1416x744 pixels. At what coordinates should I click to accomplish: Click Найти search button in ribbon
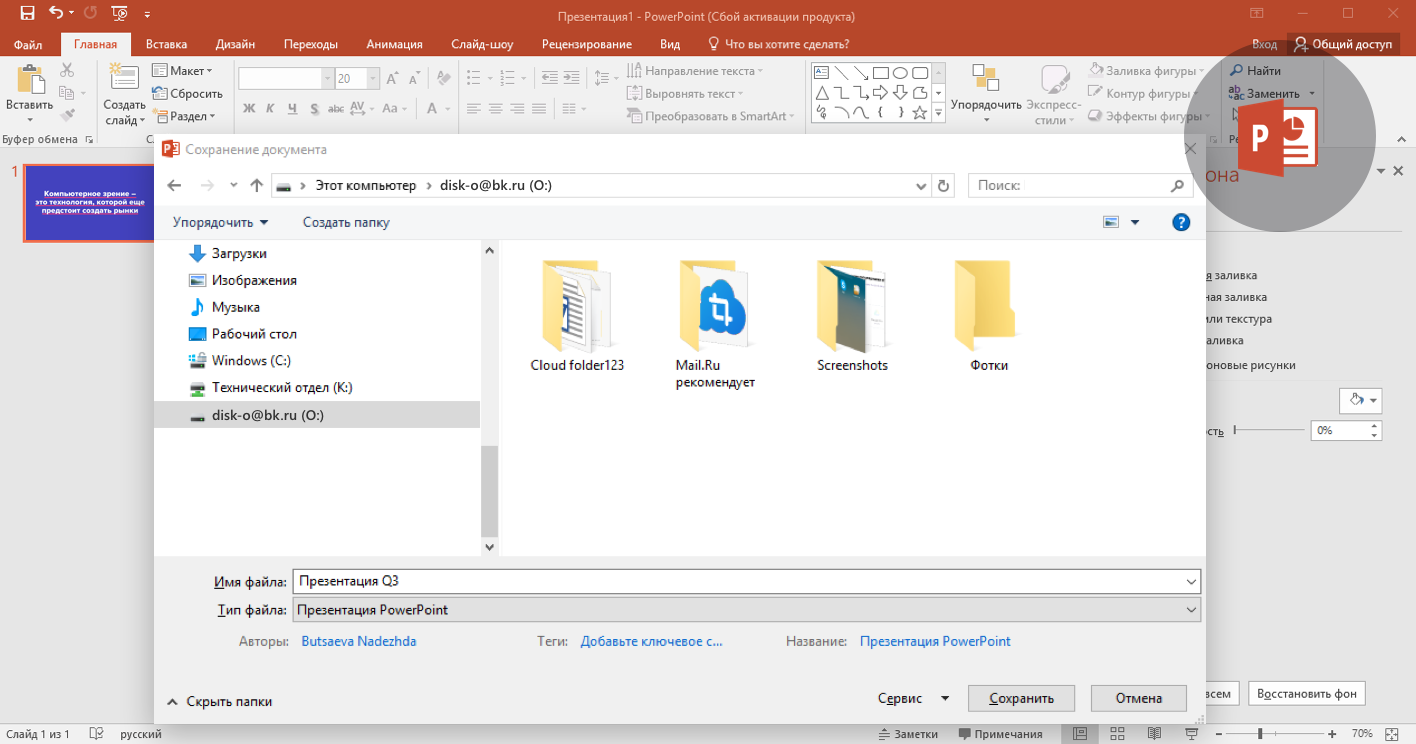point(1255,71)
